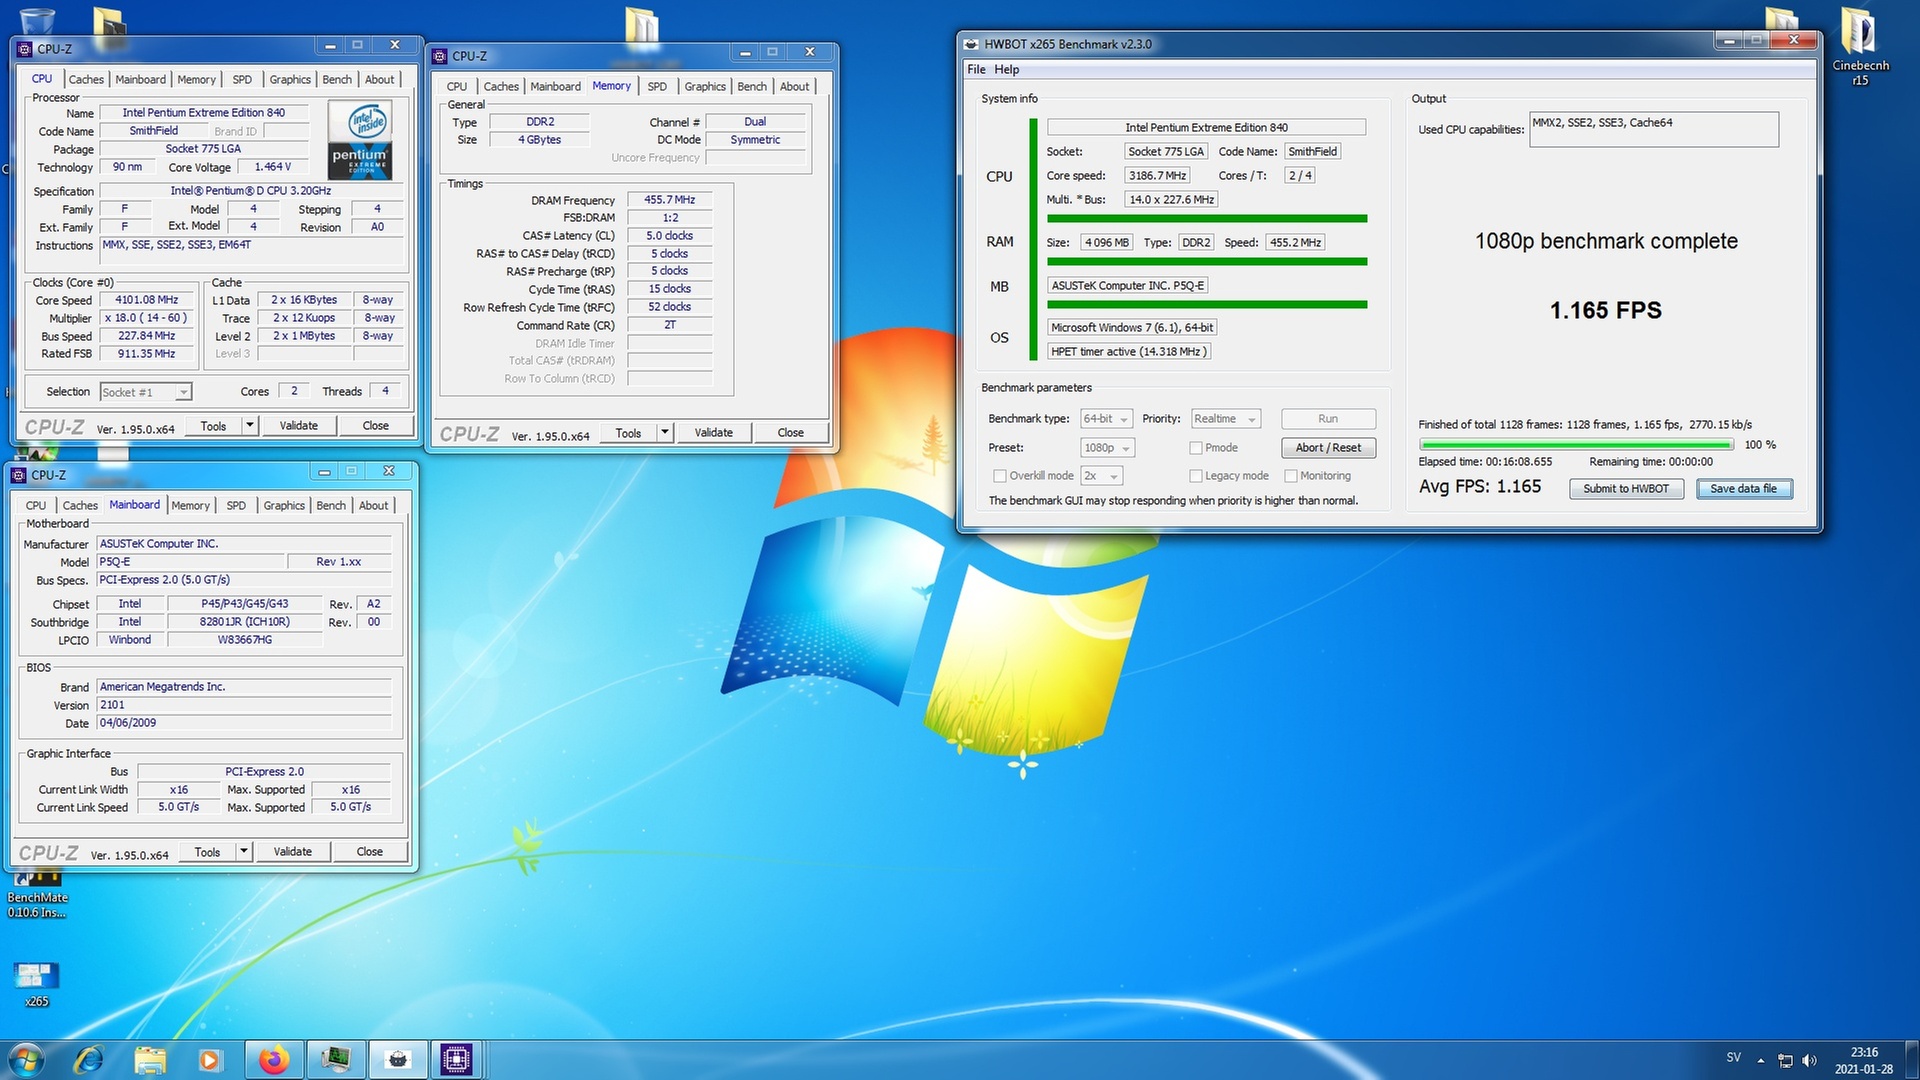Image resolution: width=1920 pixels, height=1080 pixels.
Task: Expand Tools dropdown arrow in CPU-Z CPU window
Action: [250, 426]
